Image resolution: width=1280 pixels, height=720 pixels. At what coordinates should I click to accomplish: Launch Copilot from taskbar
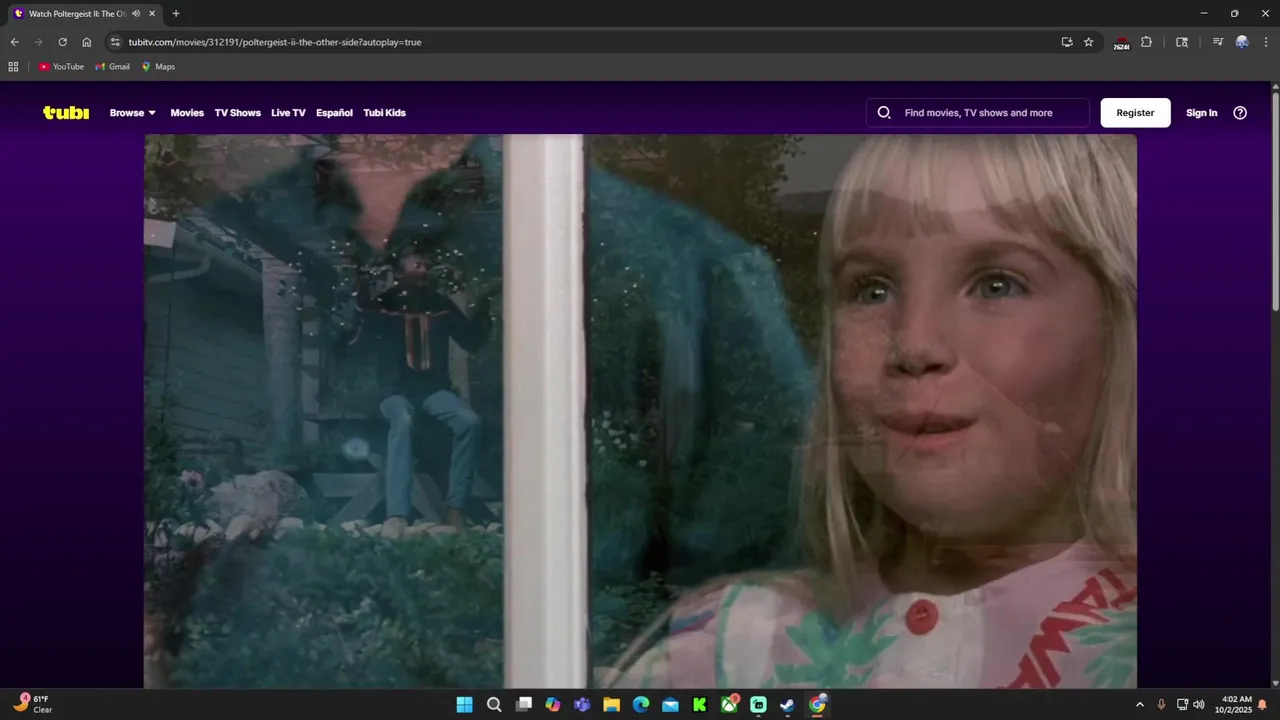point(553,705)
